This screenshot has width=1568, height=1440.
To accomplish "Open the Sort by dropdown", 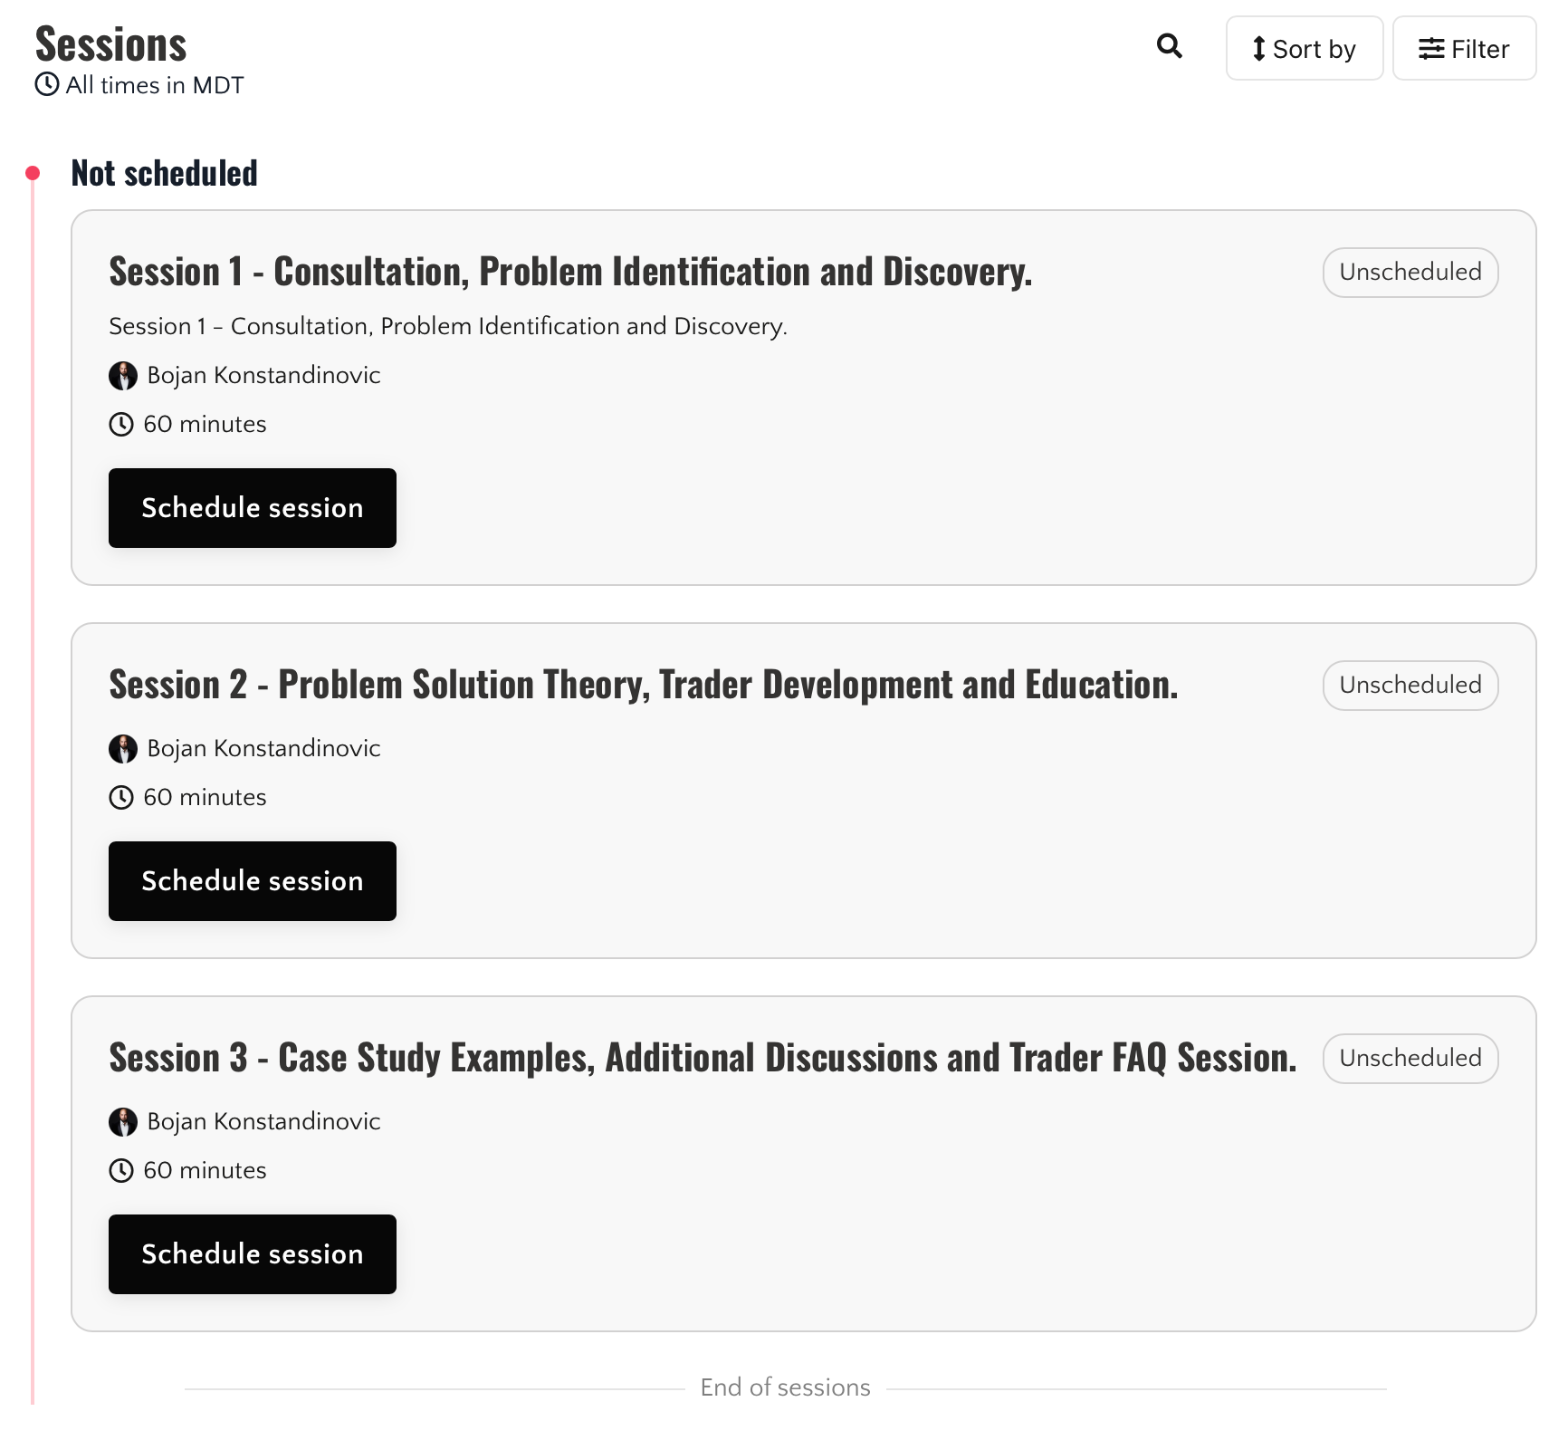I will 1304,49.
